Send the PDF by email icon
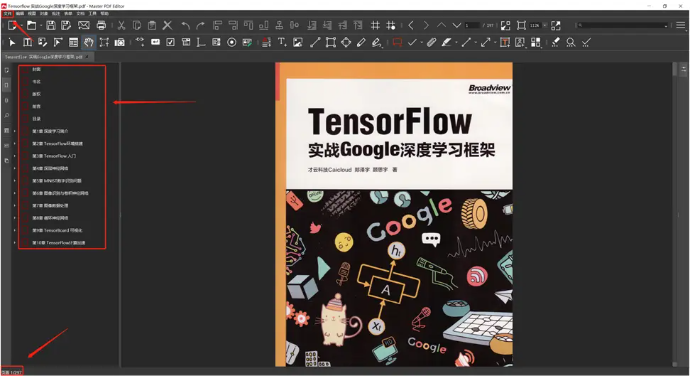Viewport: 690px width, 376px height. 84,26
